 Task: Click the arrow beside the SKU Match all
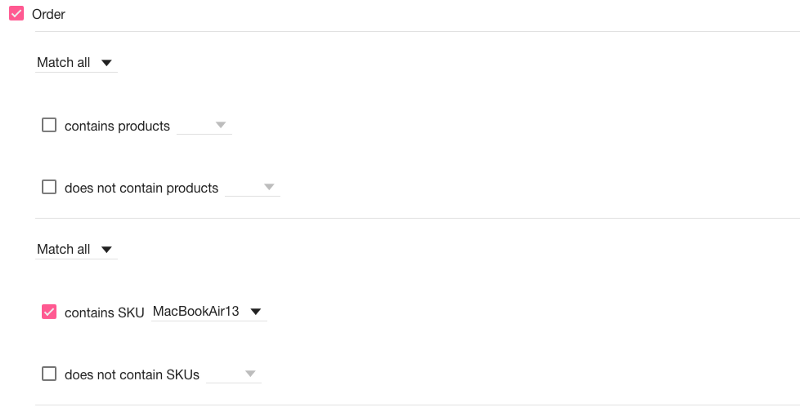click(x=106, y=250)
